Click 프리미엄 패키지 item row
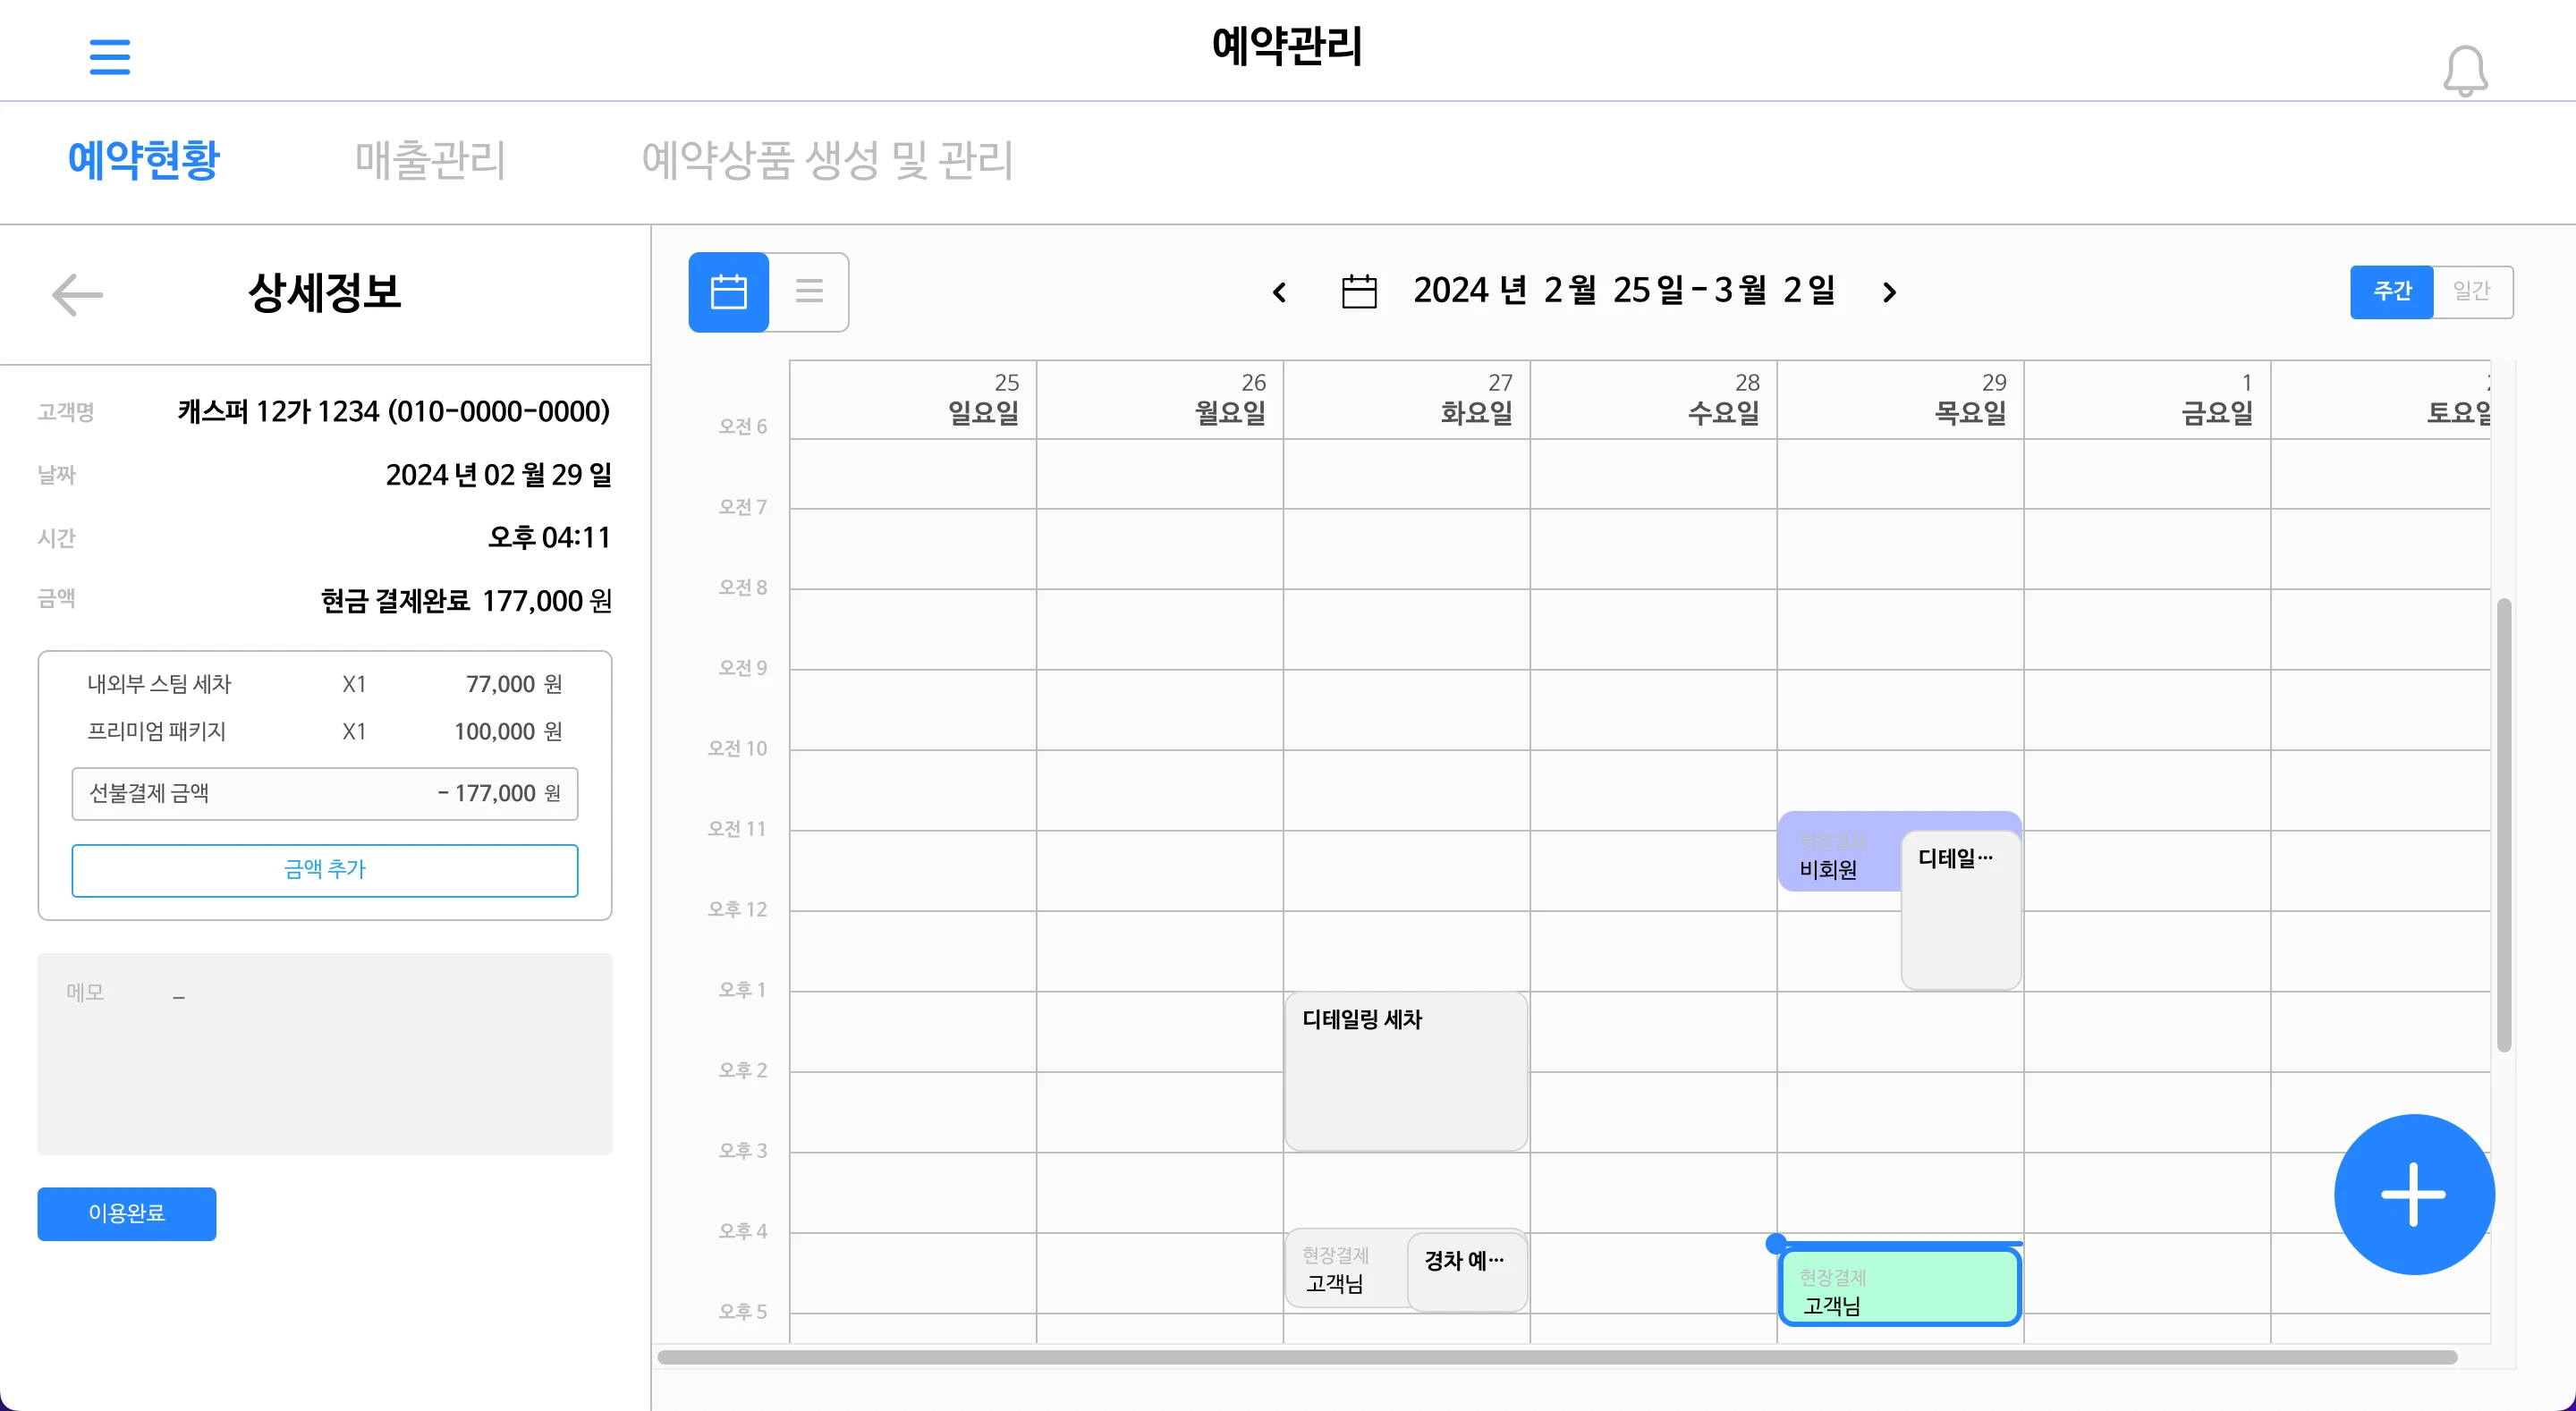 click(325, 731)
